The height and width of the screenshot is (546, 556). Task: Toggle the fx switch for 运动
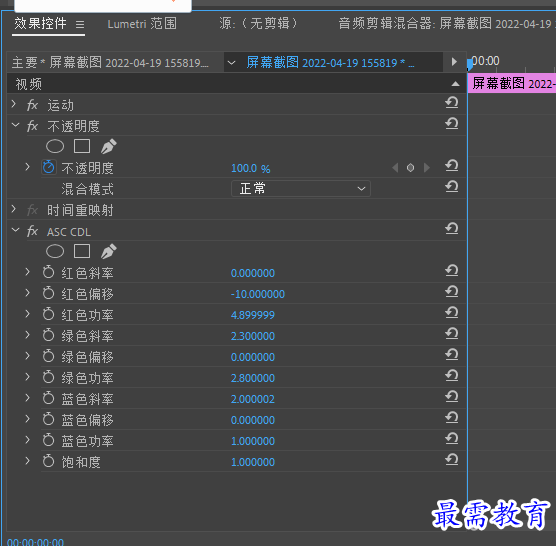32,105
